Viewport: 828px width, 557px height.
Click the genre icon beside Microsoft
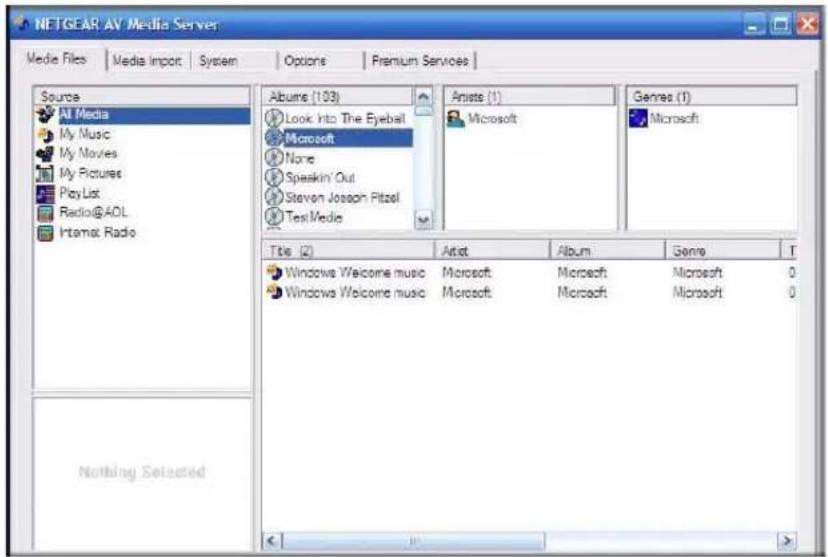click(638, 118)
